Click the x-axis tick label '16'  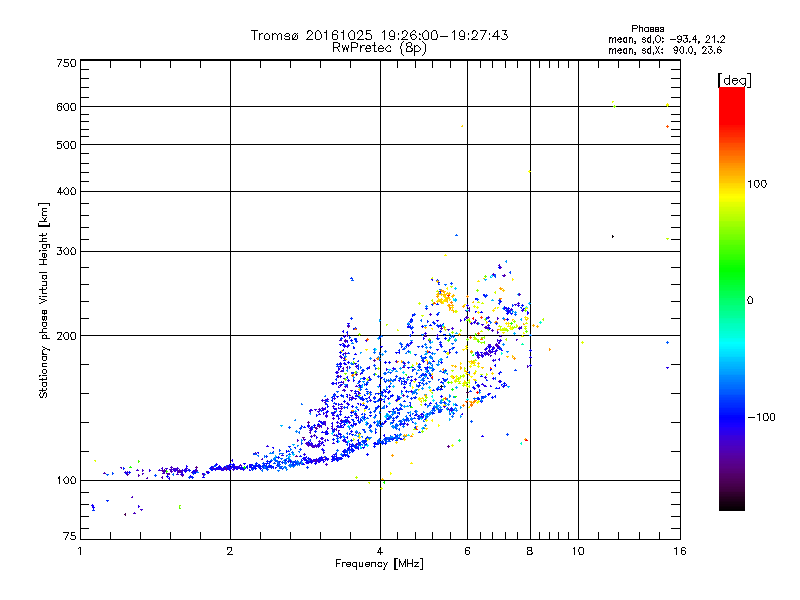680,551
